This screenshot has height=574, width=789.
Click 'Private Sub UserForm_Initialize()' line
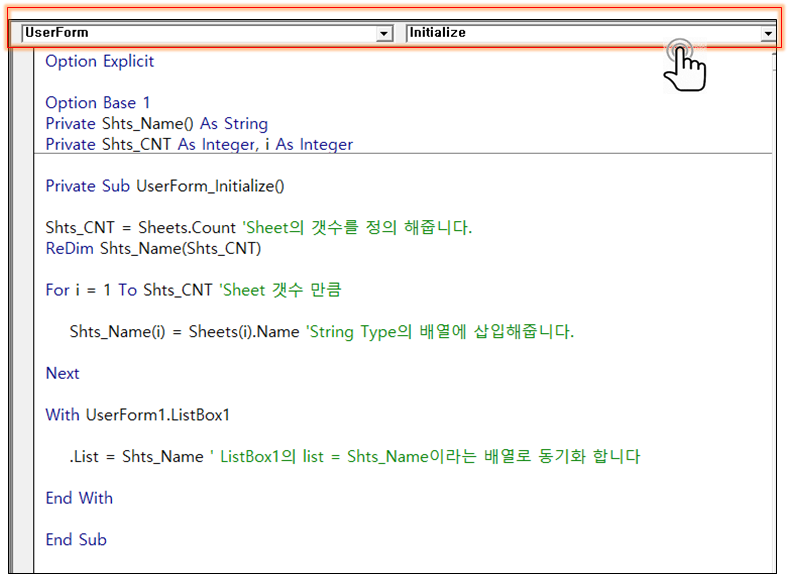click(x=165, y=186)
